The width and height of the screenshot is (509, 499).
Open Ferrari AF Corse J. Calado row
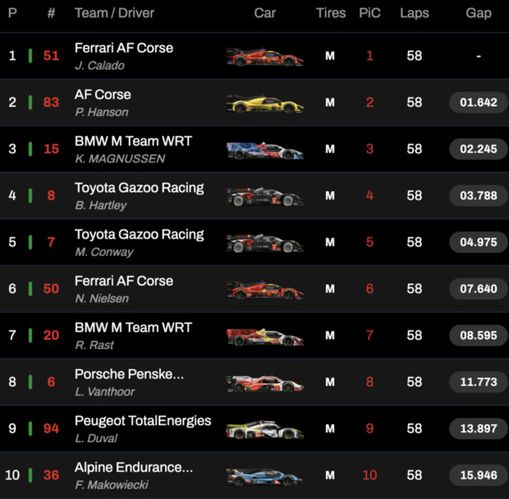(x=254, y=56)
